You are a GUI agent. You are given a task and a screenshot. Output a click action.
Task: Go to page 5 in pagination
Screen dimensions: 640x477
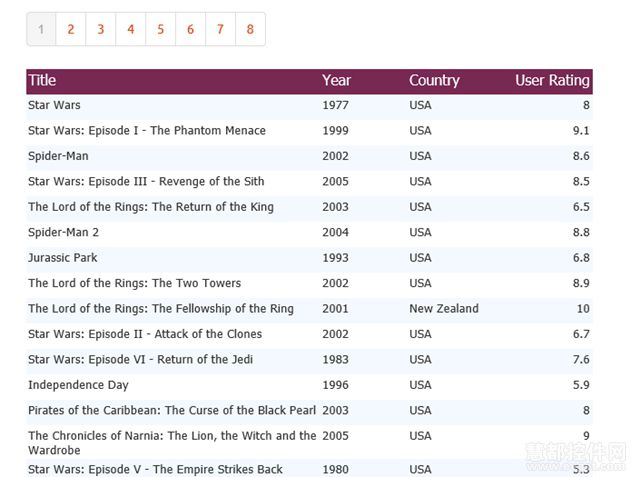click(160, 29)
